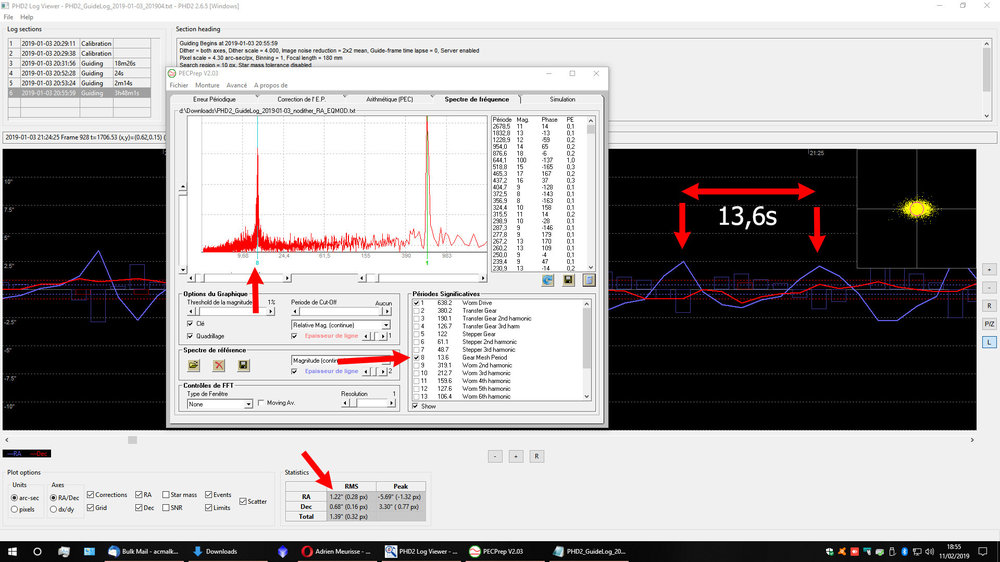The height and width of the screenshot is (562, 1000).
Task: Click the Bluetooth tray icon
Action: (904, 551)
